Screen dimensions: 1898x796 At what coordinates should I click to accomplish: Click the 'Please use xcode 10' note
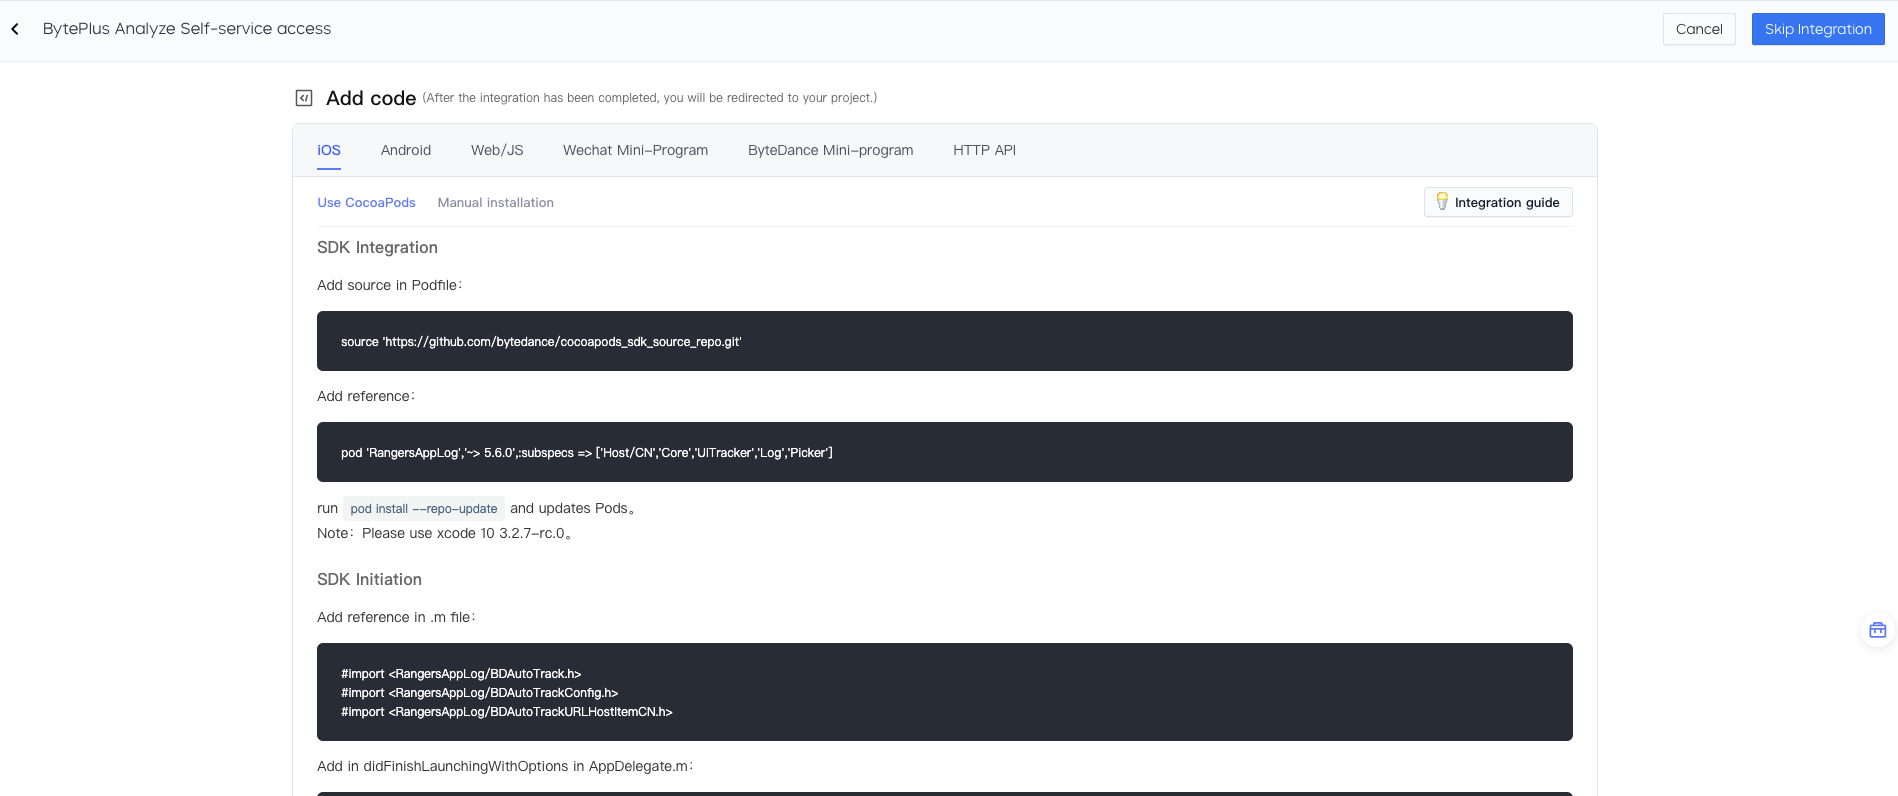point(445,533)
